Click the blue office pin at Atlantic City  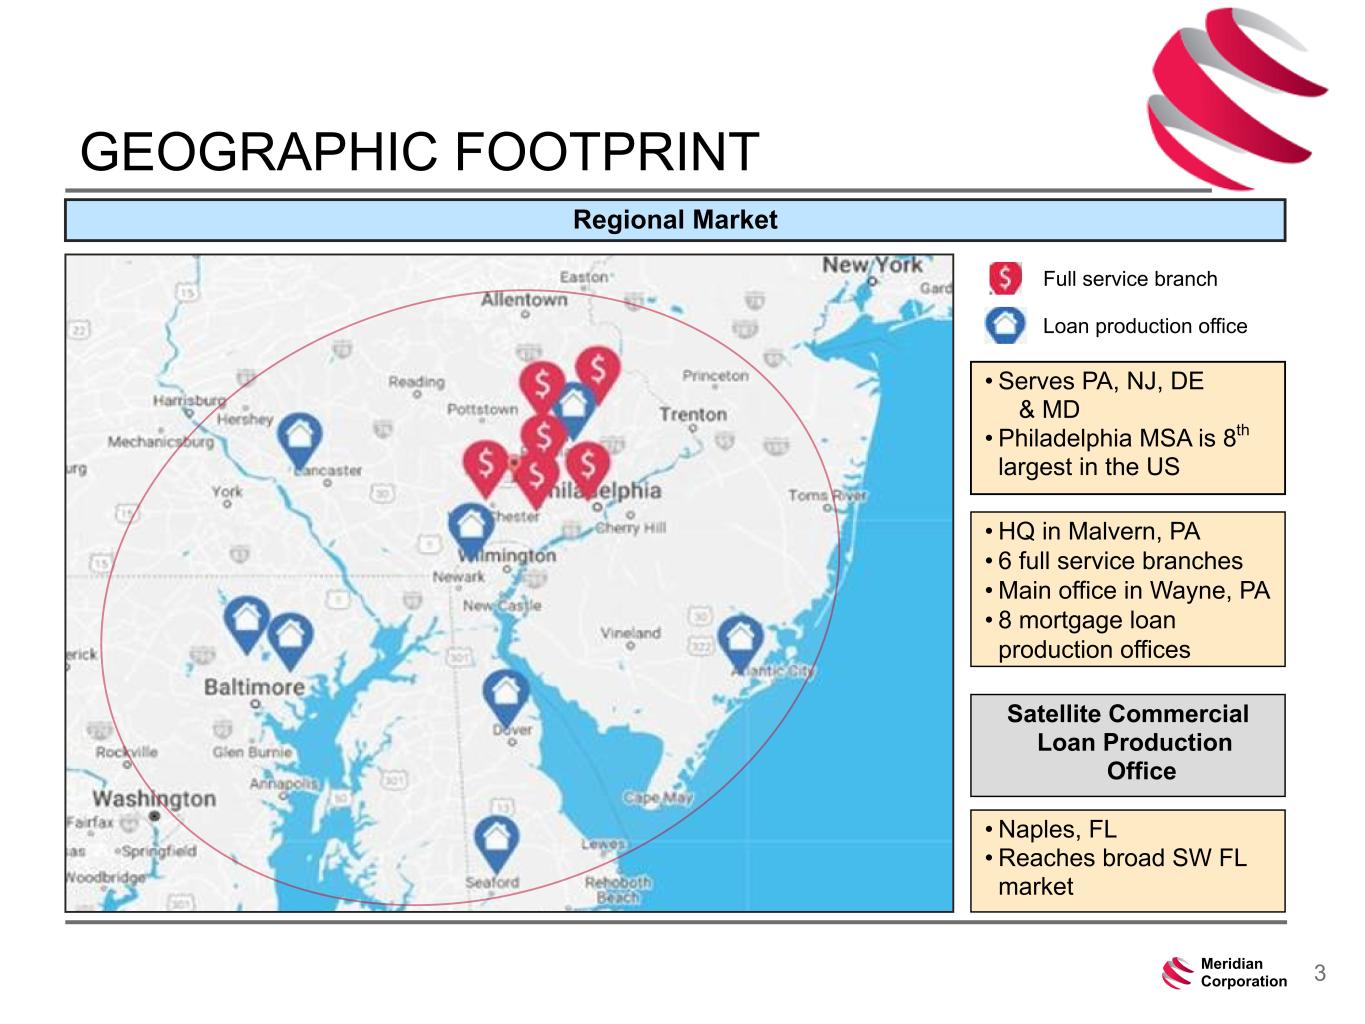click(740, 642)
